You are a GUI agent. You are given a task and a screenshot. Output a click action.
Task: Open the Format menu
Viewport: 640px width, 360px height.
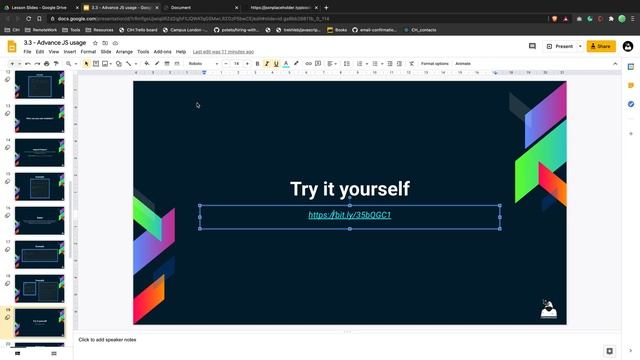pyautogui.click(x=88, y=52)
